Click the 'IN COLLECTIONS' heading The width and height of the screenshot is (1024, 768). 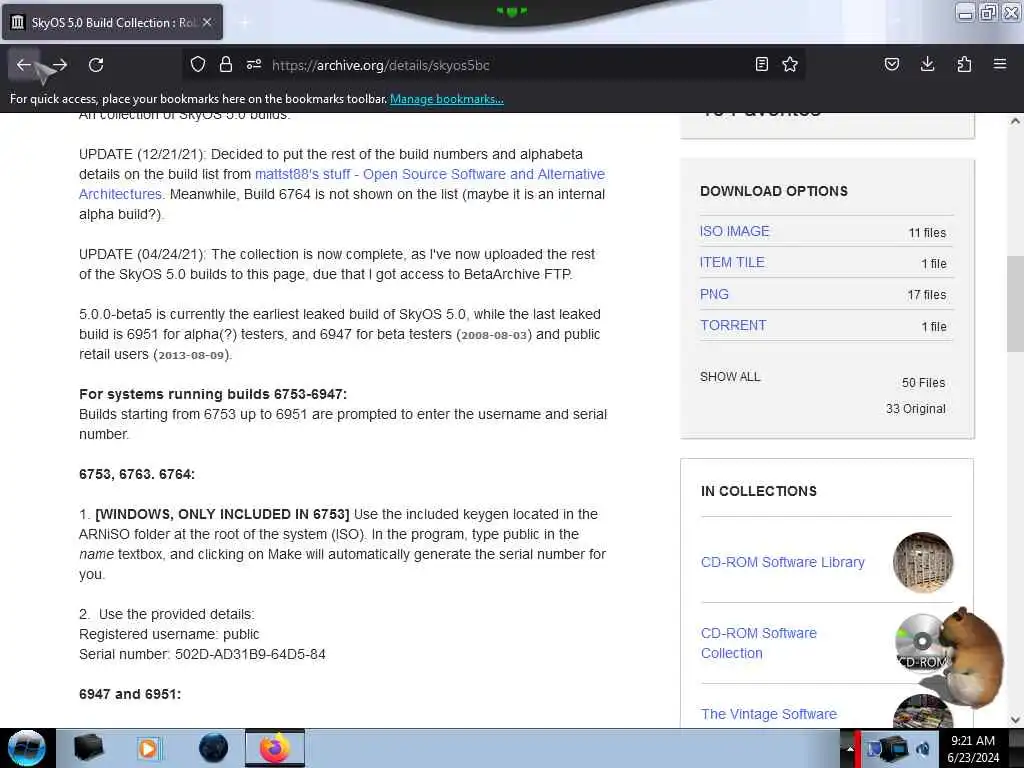pyautogui.click(x=758, y=491)
